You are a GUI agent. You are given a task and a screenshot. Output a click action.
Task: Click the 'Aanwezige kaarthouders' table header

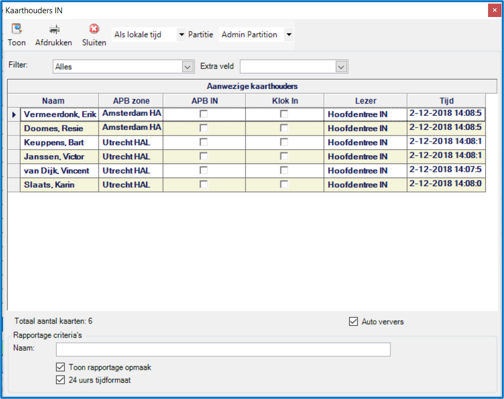coord(252,86)
